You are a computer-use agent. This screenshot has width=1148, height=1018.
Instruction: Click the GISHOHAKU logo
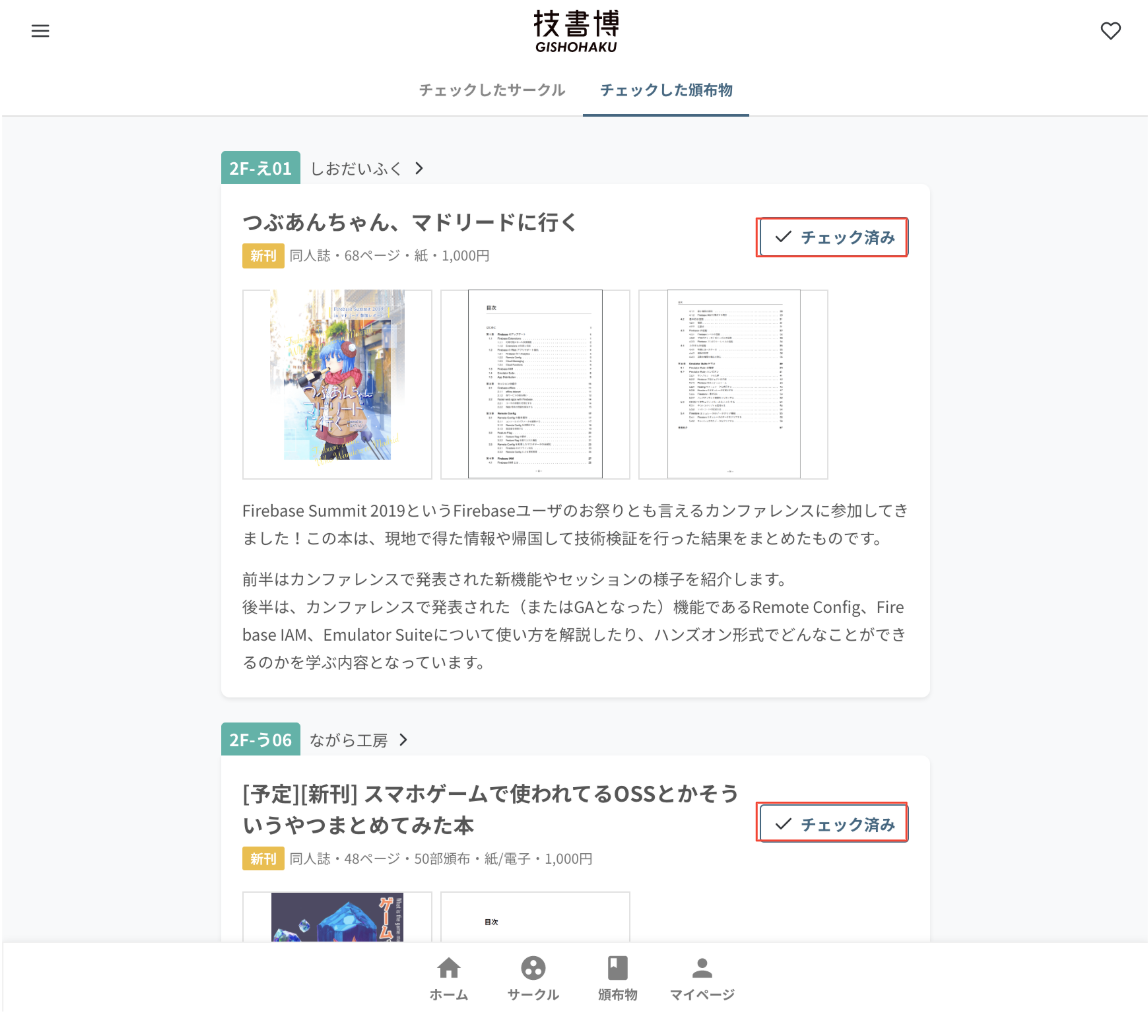coord(576,31)
